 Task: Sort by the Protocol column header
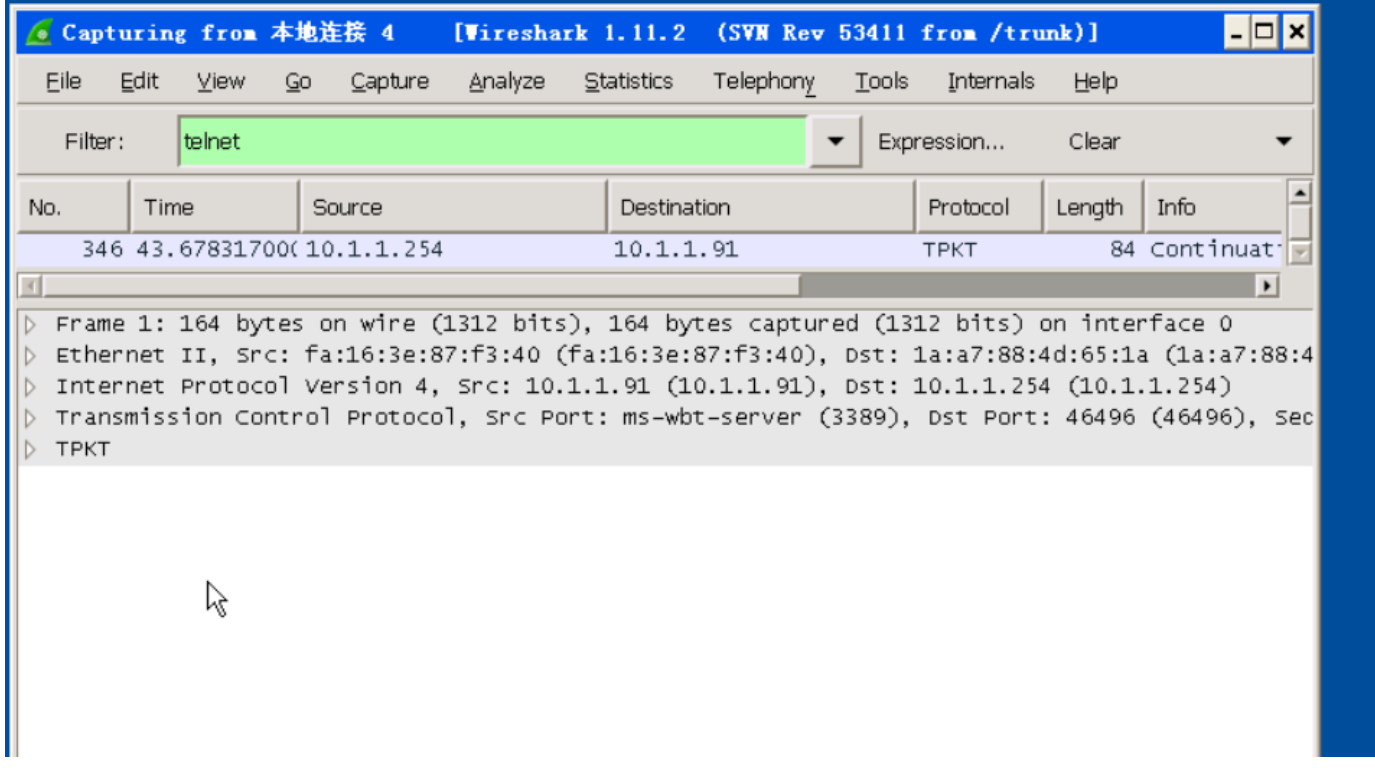pos(980,207)
